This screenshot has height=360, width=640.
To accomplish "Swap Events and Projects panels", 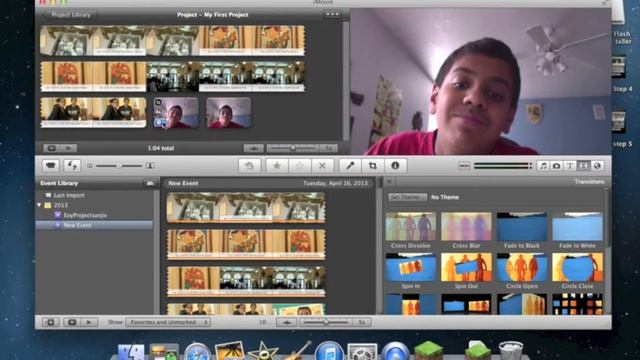I will pos(72,166).
